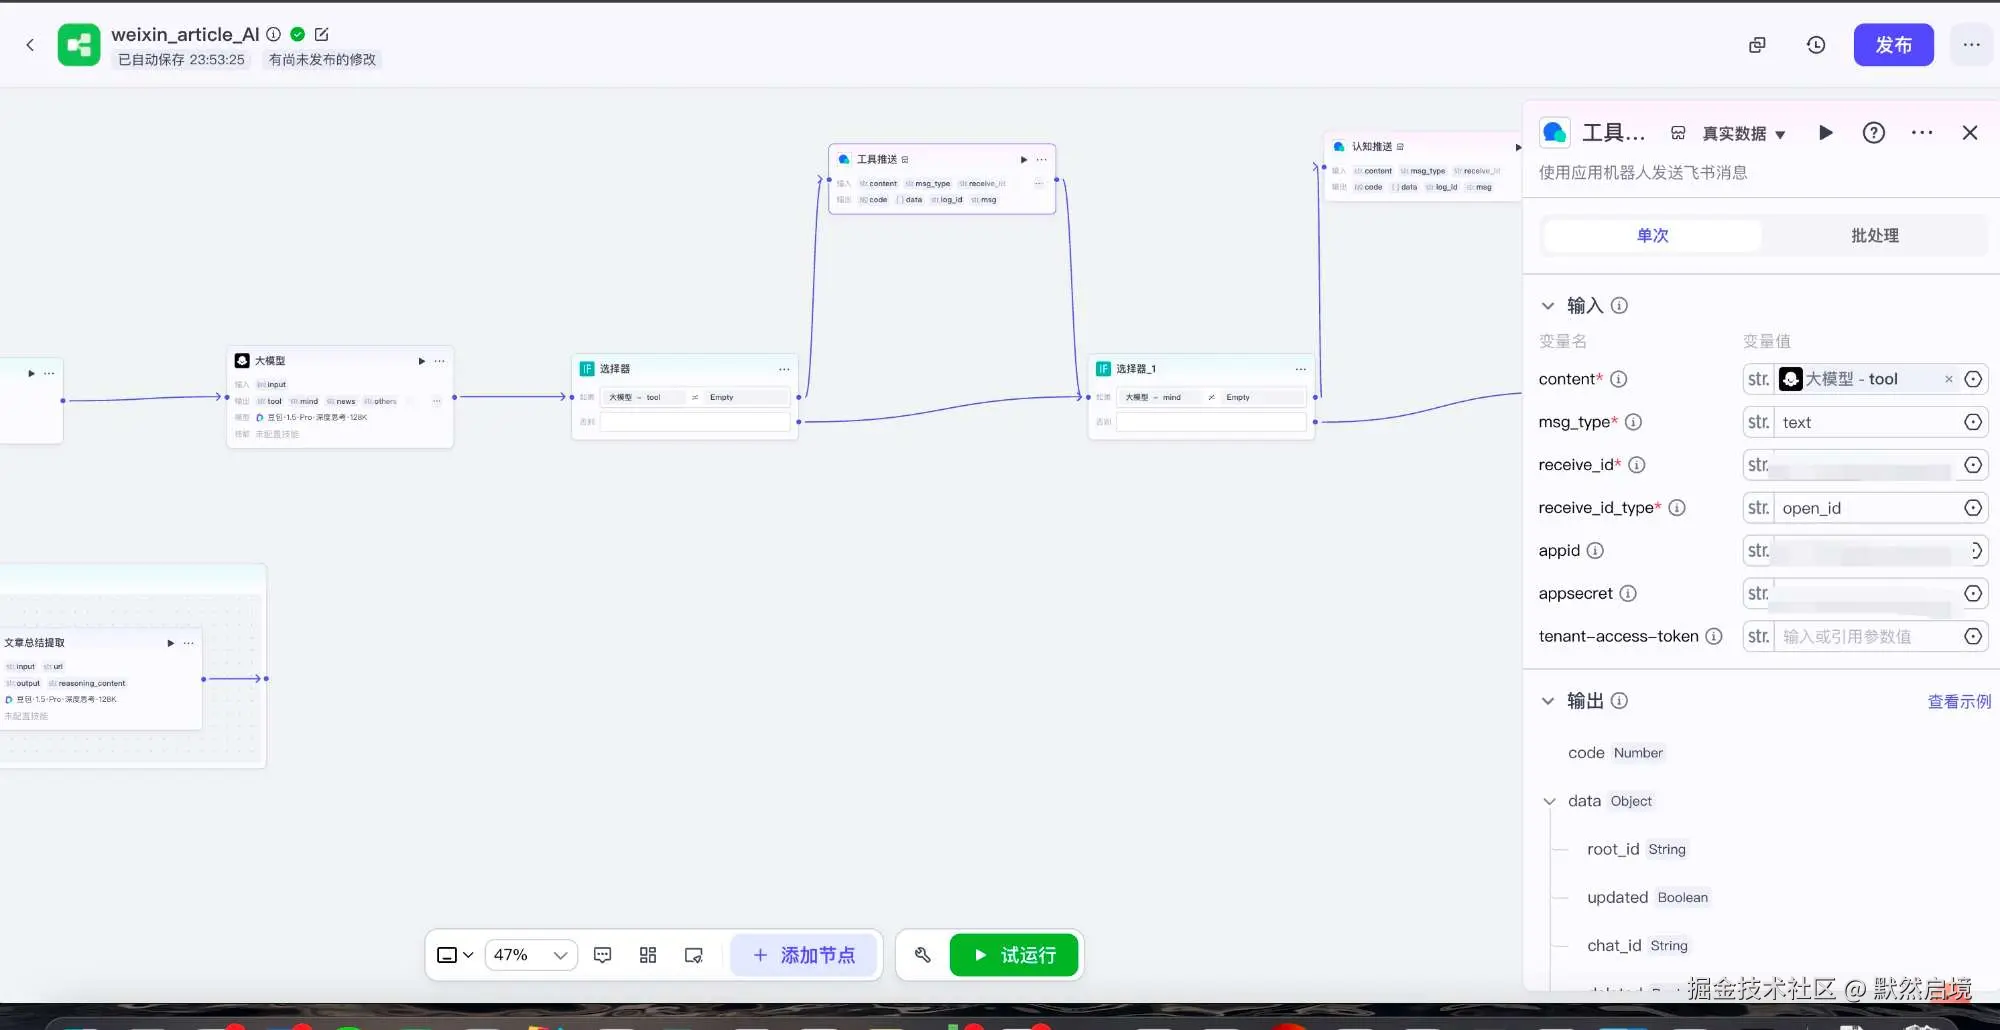The image size is (2000, 1030).
Task: Close the node settings side panel
Action: 1970,133
